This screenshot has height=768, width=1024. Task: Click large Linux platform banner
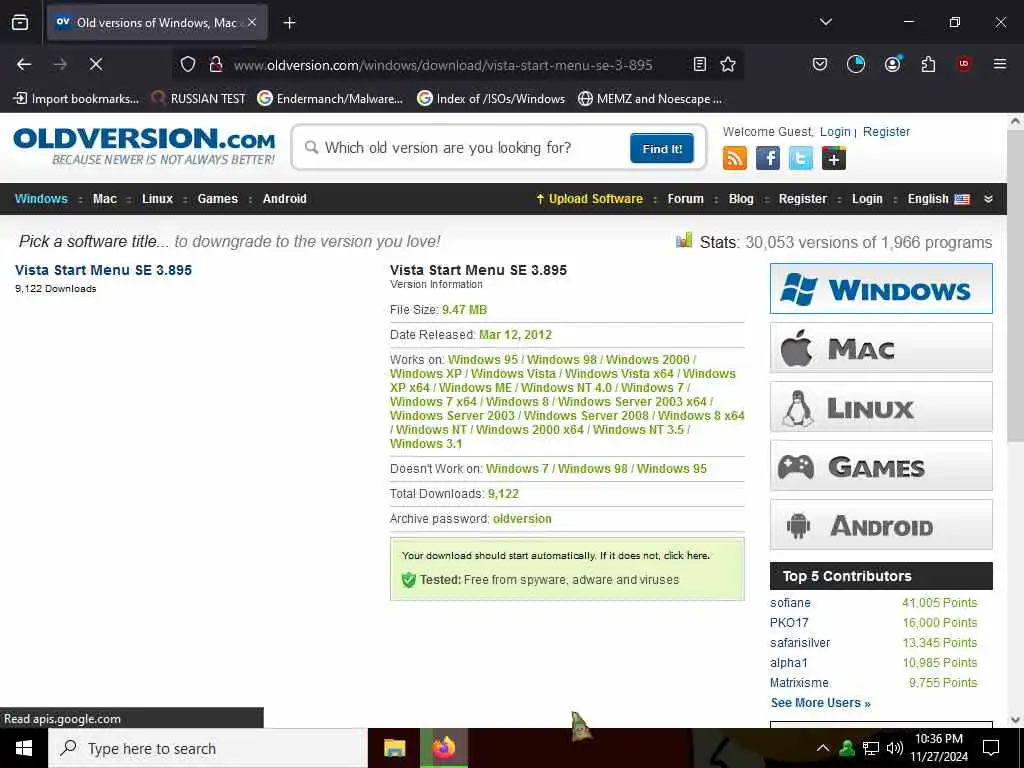[x=881, y=407]
